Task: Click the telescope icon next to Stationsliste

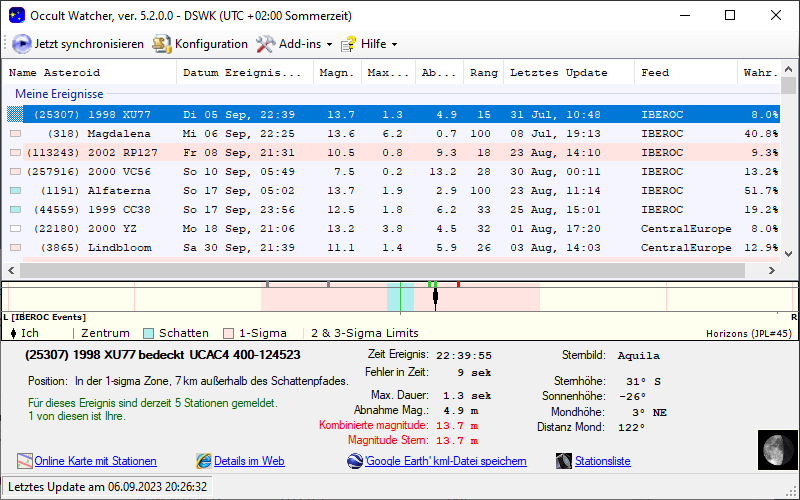Action: click(565, 461)
